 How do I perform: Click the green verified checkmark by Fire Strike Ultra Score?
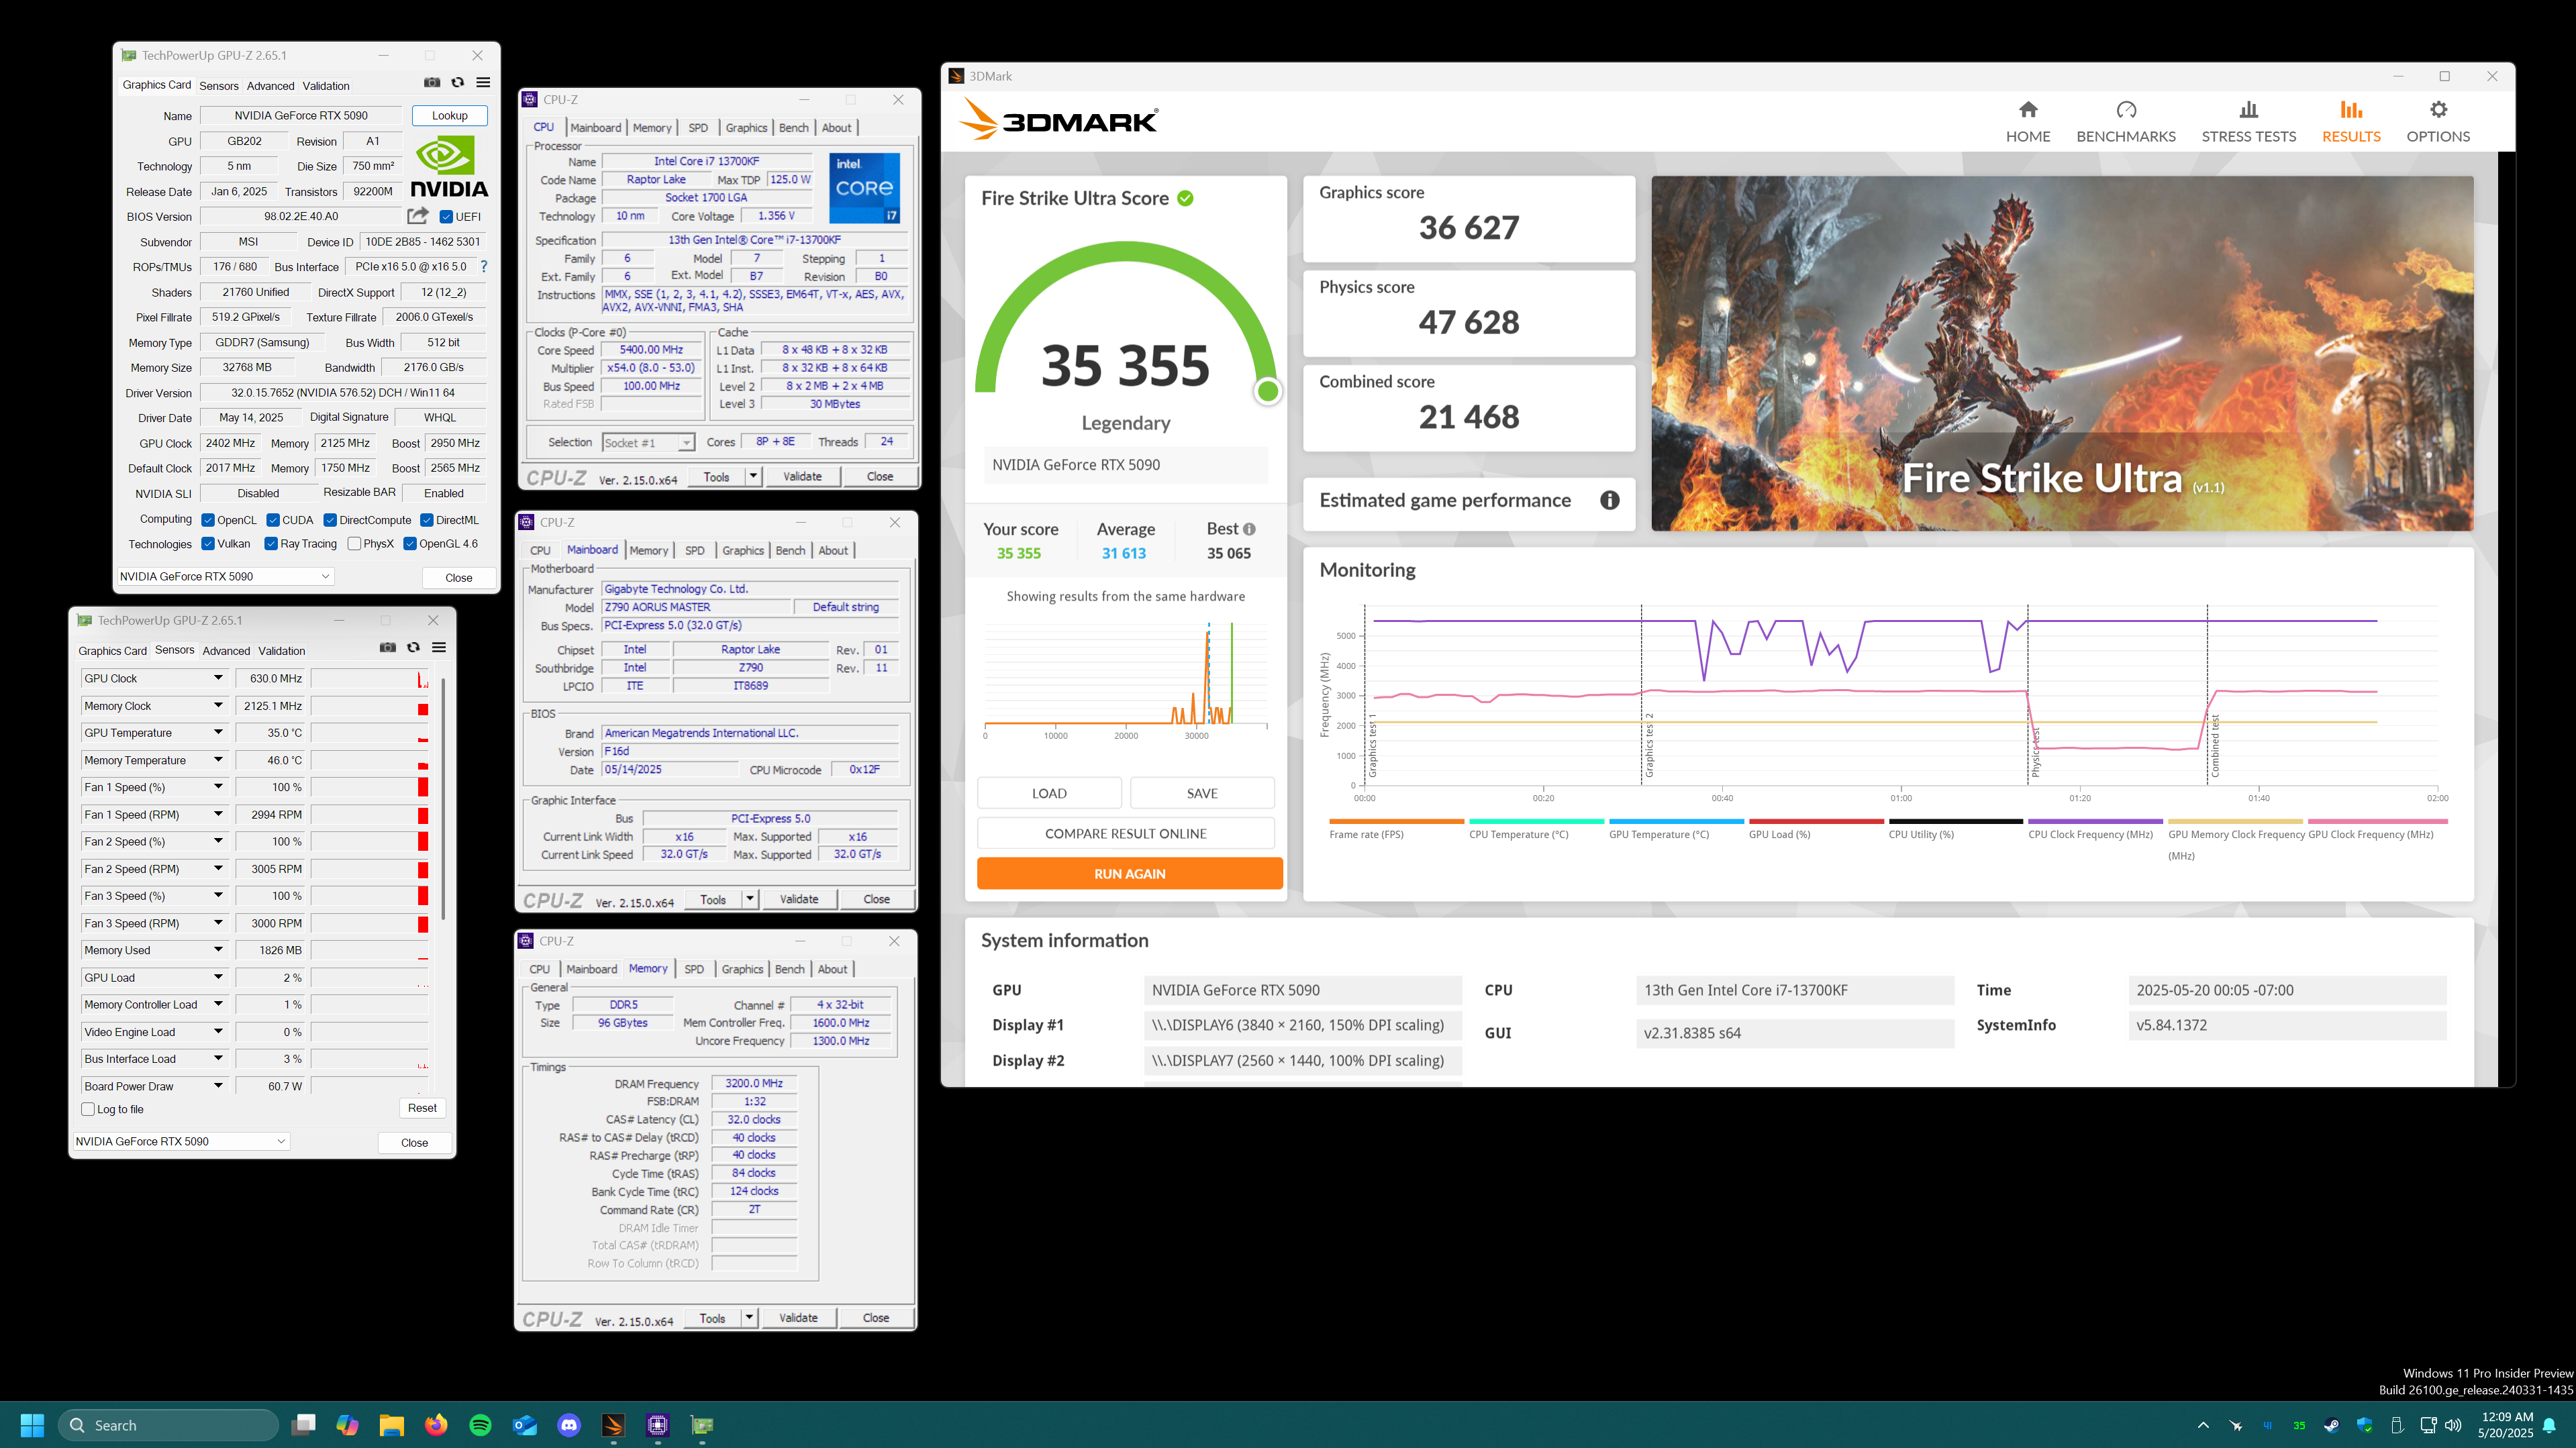1185,198
